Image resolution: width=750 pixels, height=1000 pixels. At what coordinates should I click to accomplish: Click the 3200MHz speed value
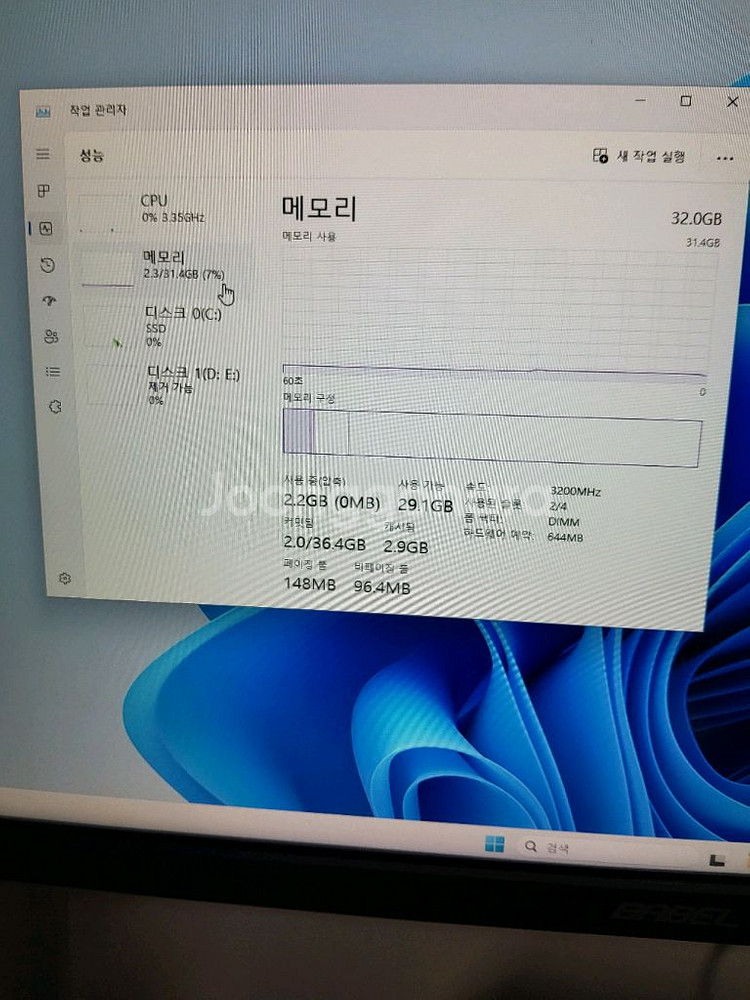[x=575, y=491]
